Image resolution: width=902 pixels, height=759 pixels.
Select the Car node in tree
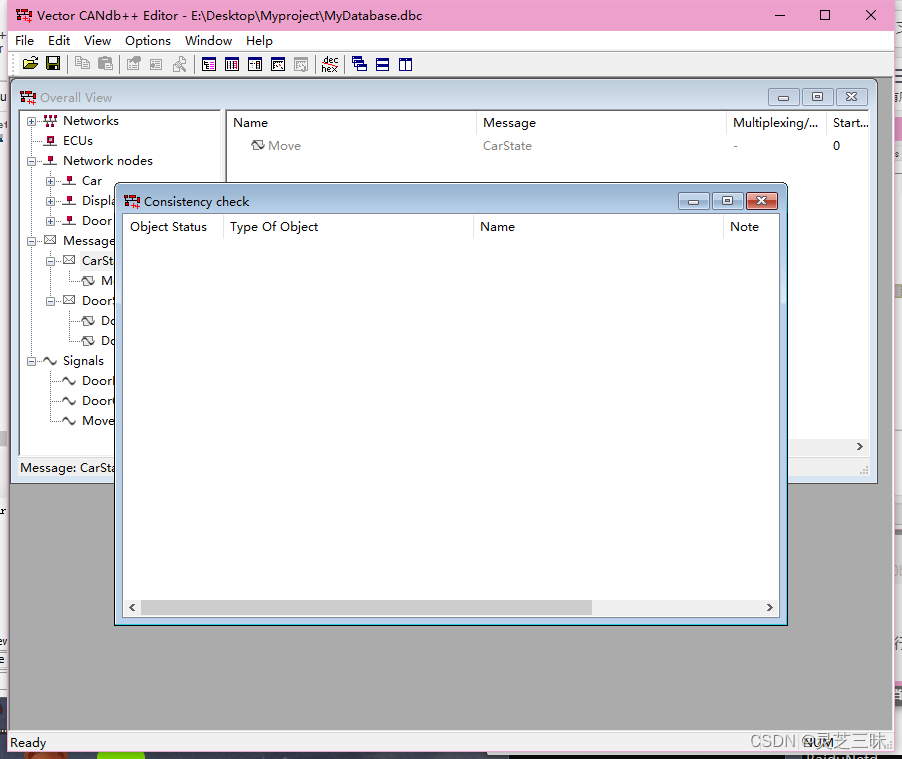(92, 181)
